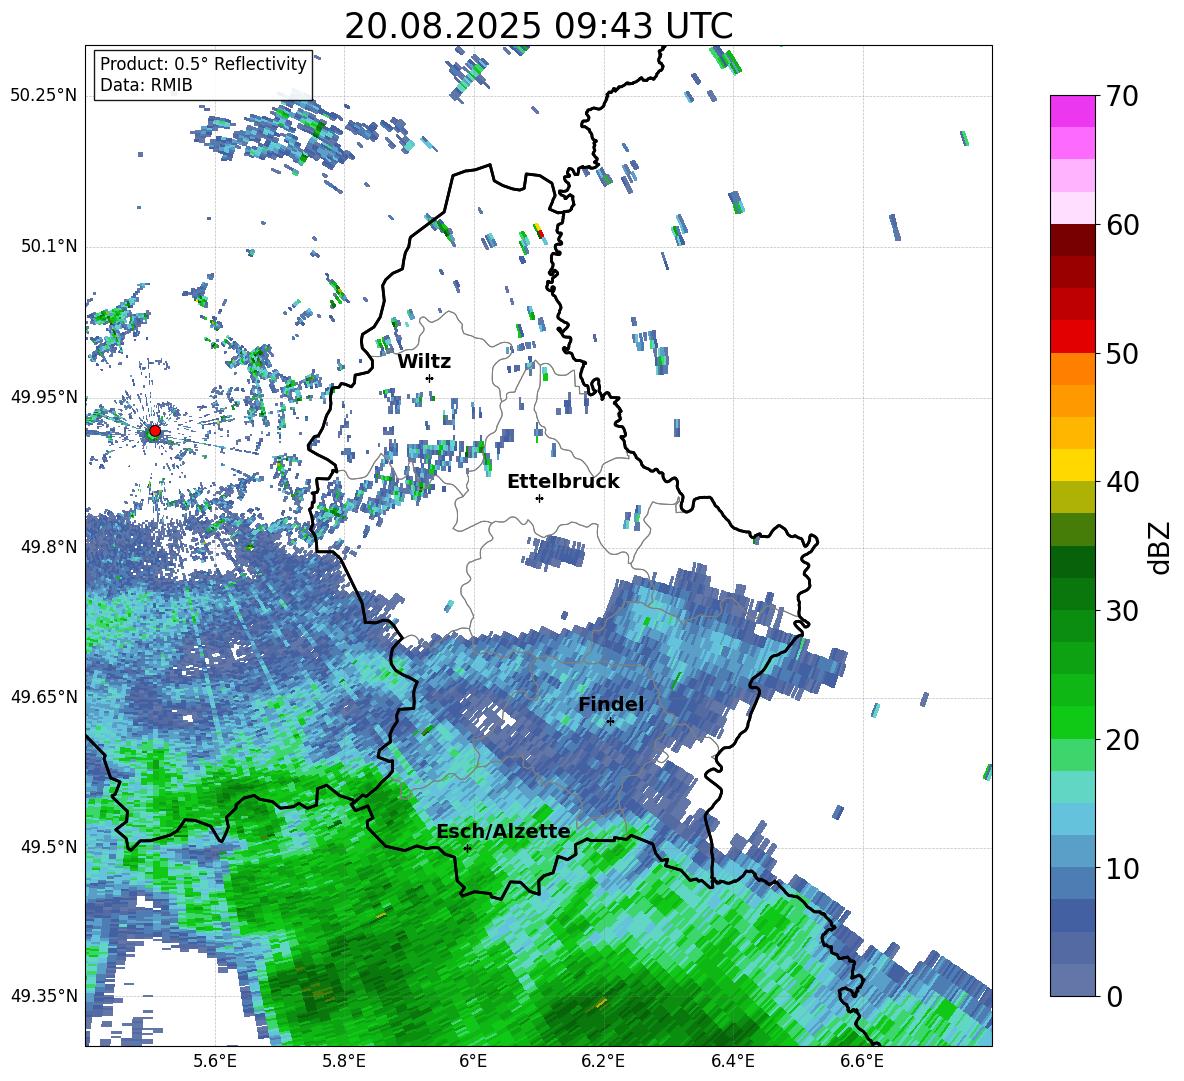Click the 6.6°E longitude label
The width and height of the screenshot is (1184, 1081).
(x=862, y=1061)
